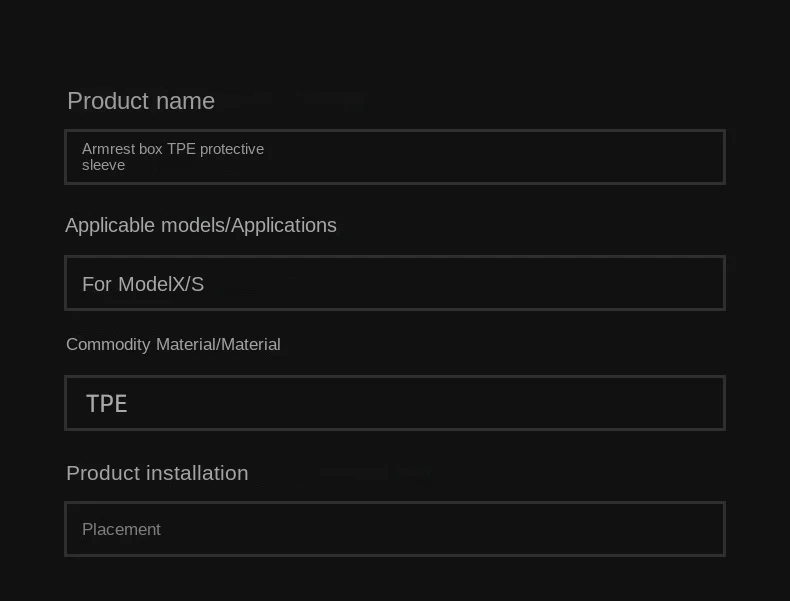Click the "Commodity Material/Material" label
This screenshot has width=790, height=601.
pos(173,344)
